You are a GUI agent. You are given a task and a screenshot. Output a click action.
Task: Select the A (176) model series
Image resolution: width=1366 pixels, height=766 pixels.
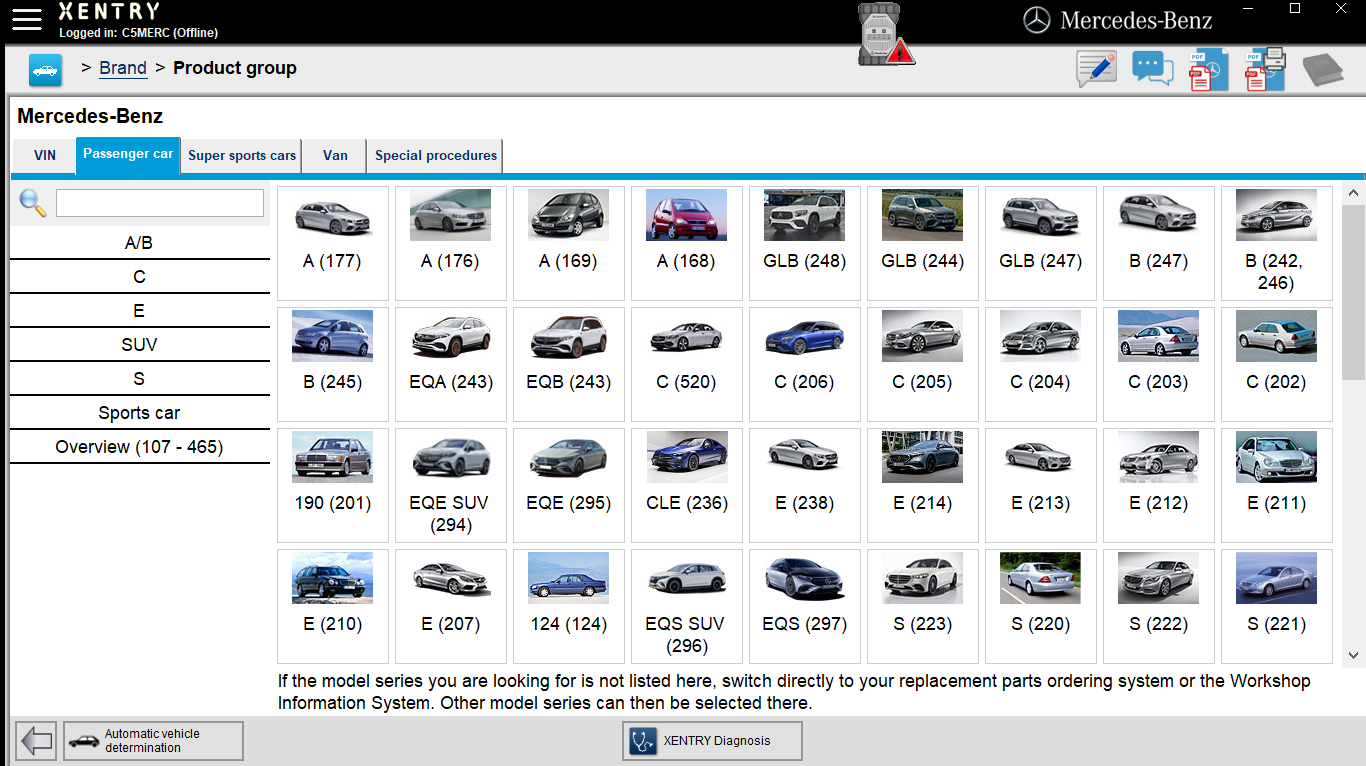451,243
